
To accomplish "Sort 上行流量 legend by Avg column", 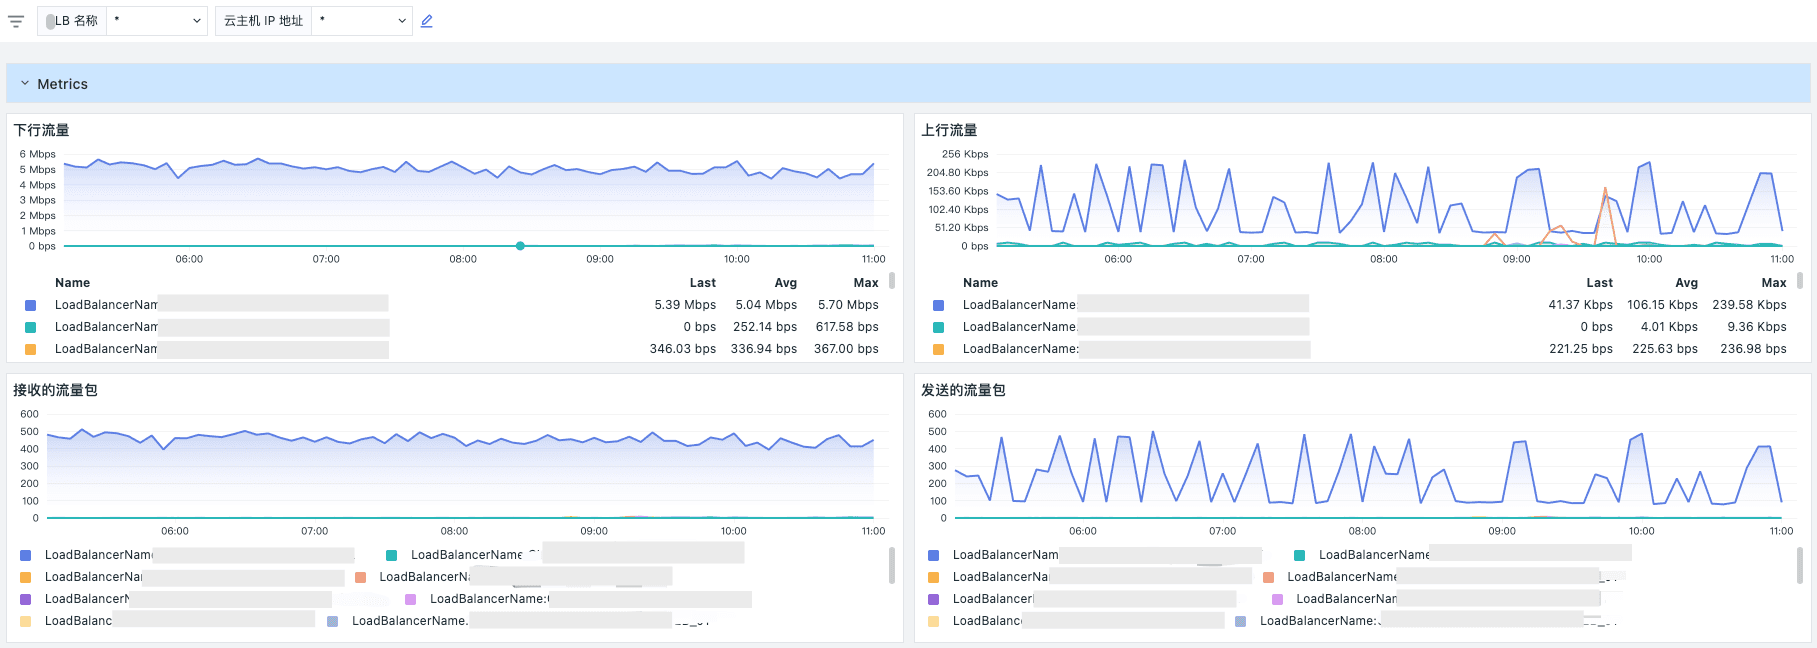I will (1686, 283).
